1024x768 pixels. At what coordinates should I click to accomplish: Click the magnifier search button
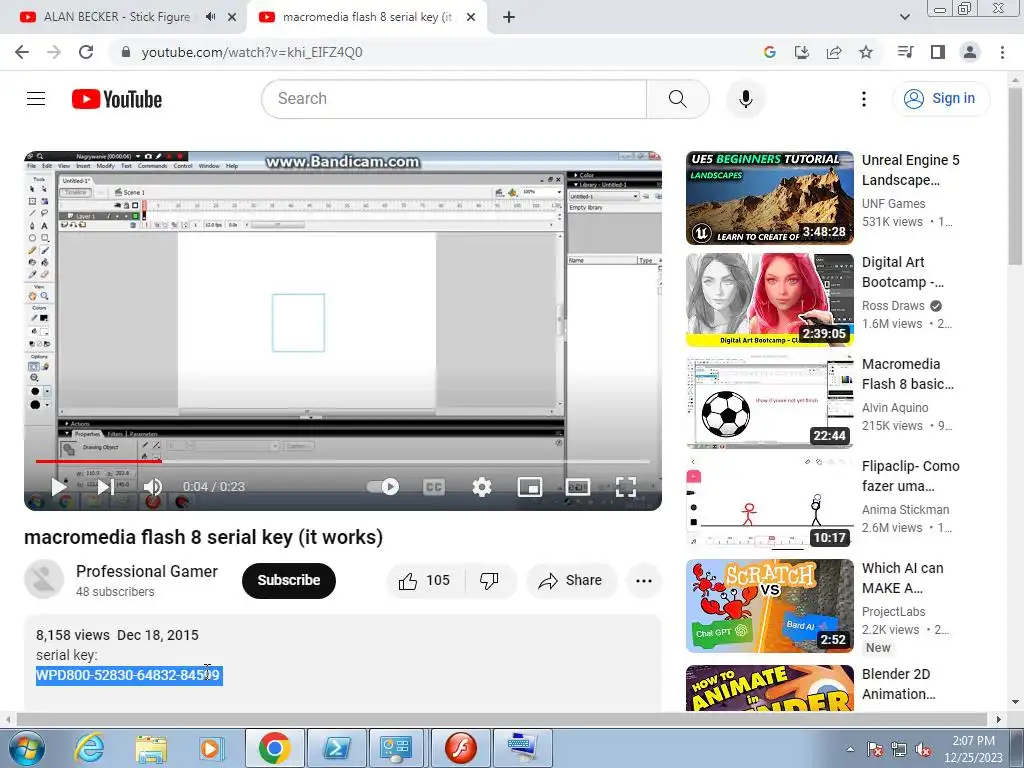tap(677, 99)
